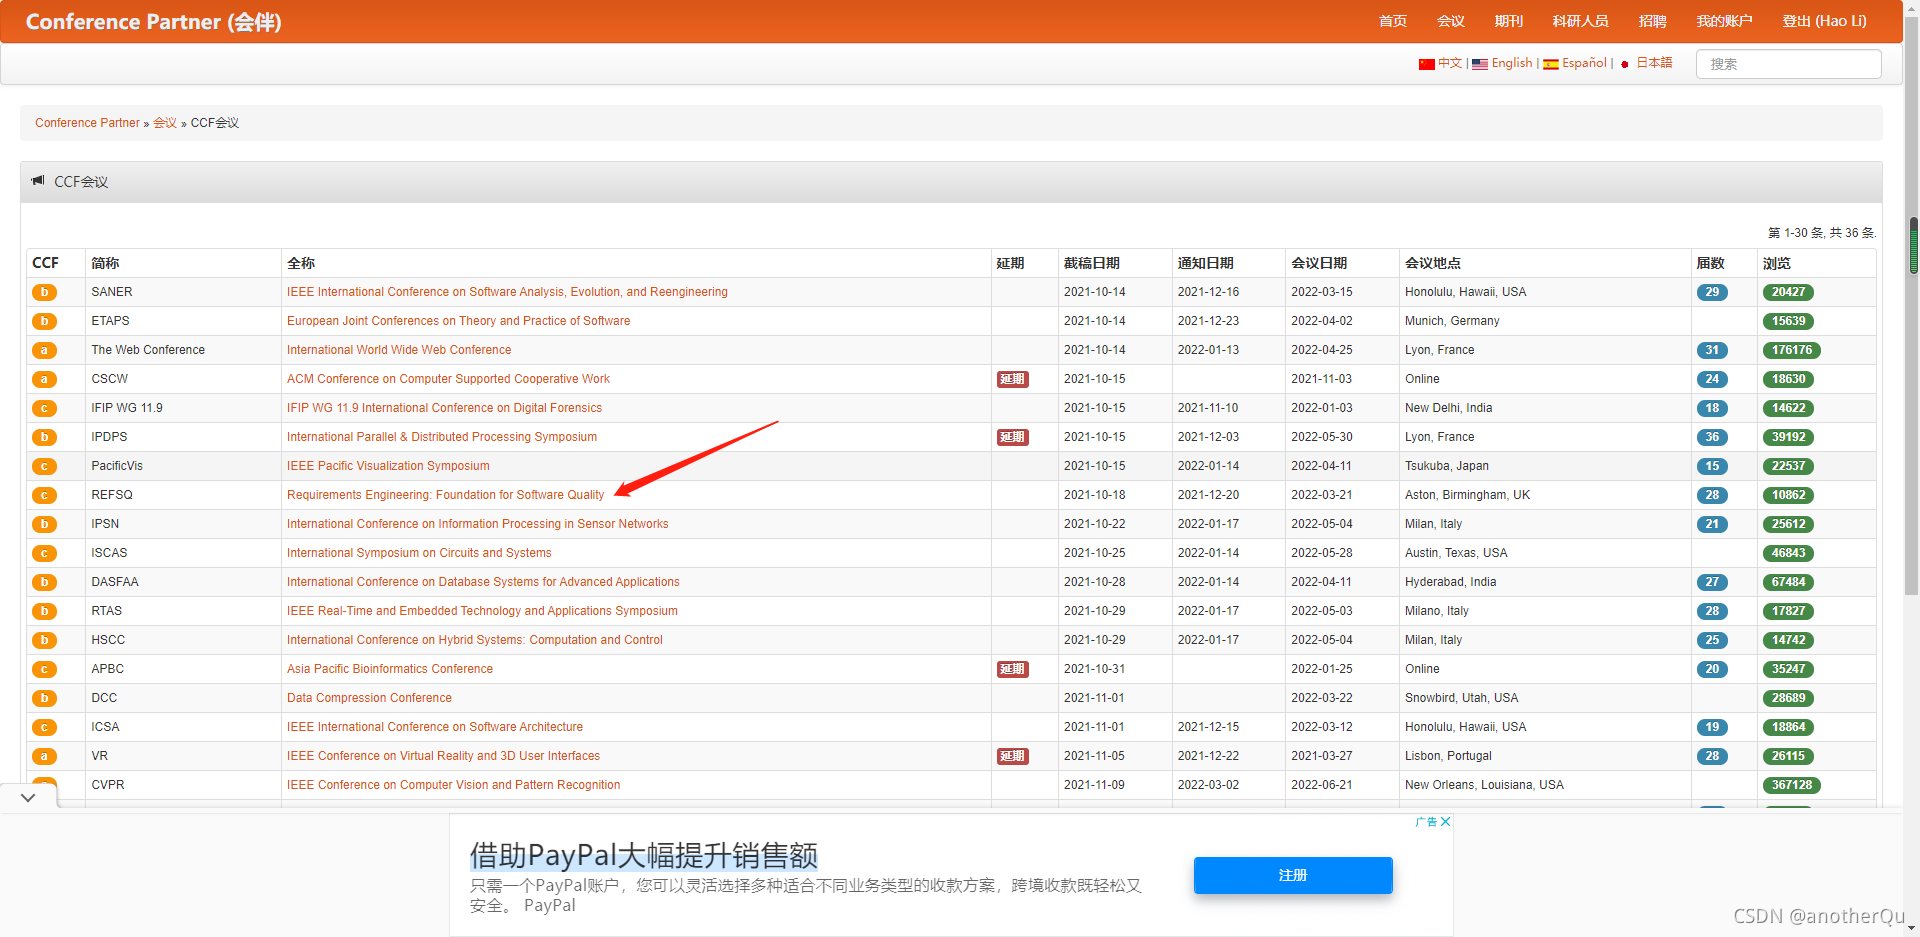The height and width of the screenshot is (937, 1920).
Task: Click the CCF rank c badge for REFSQ
Action: pyautogui.click(x=44, y=495)
